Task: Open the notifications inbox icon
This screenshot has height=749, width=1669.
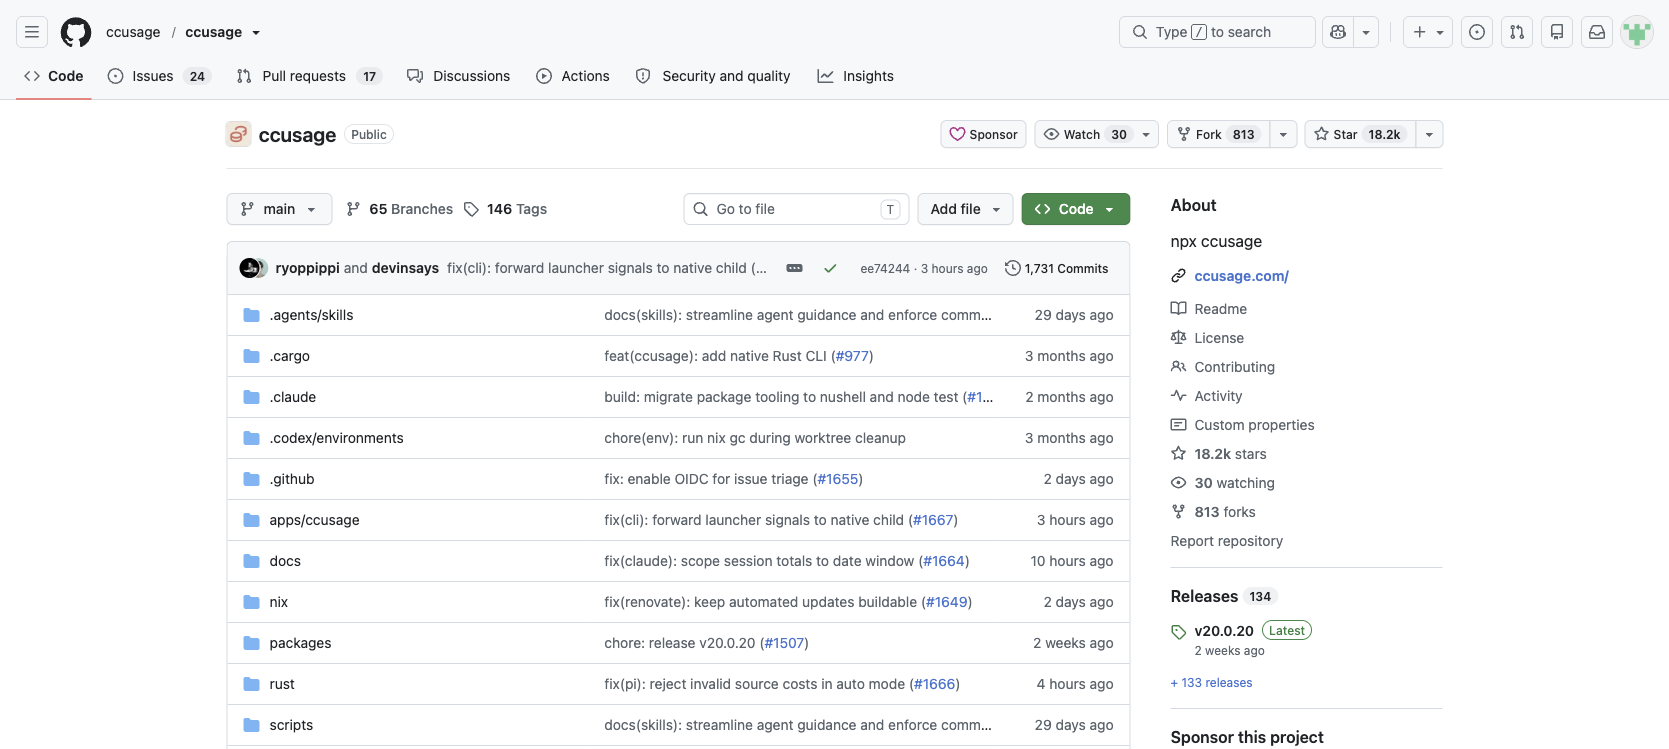Action: point(1597,32)
